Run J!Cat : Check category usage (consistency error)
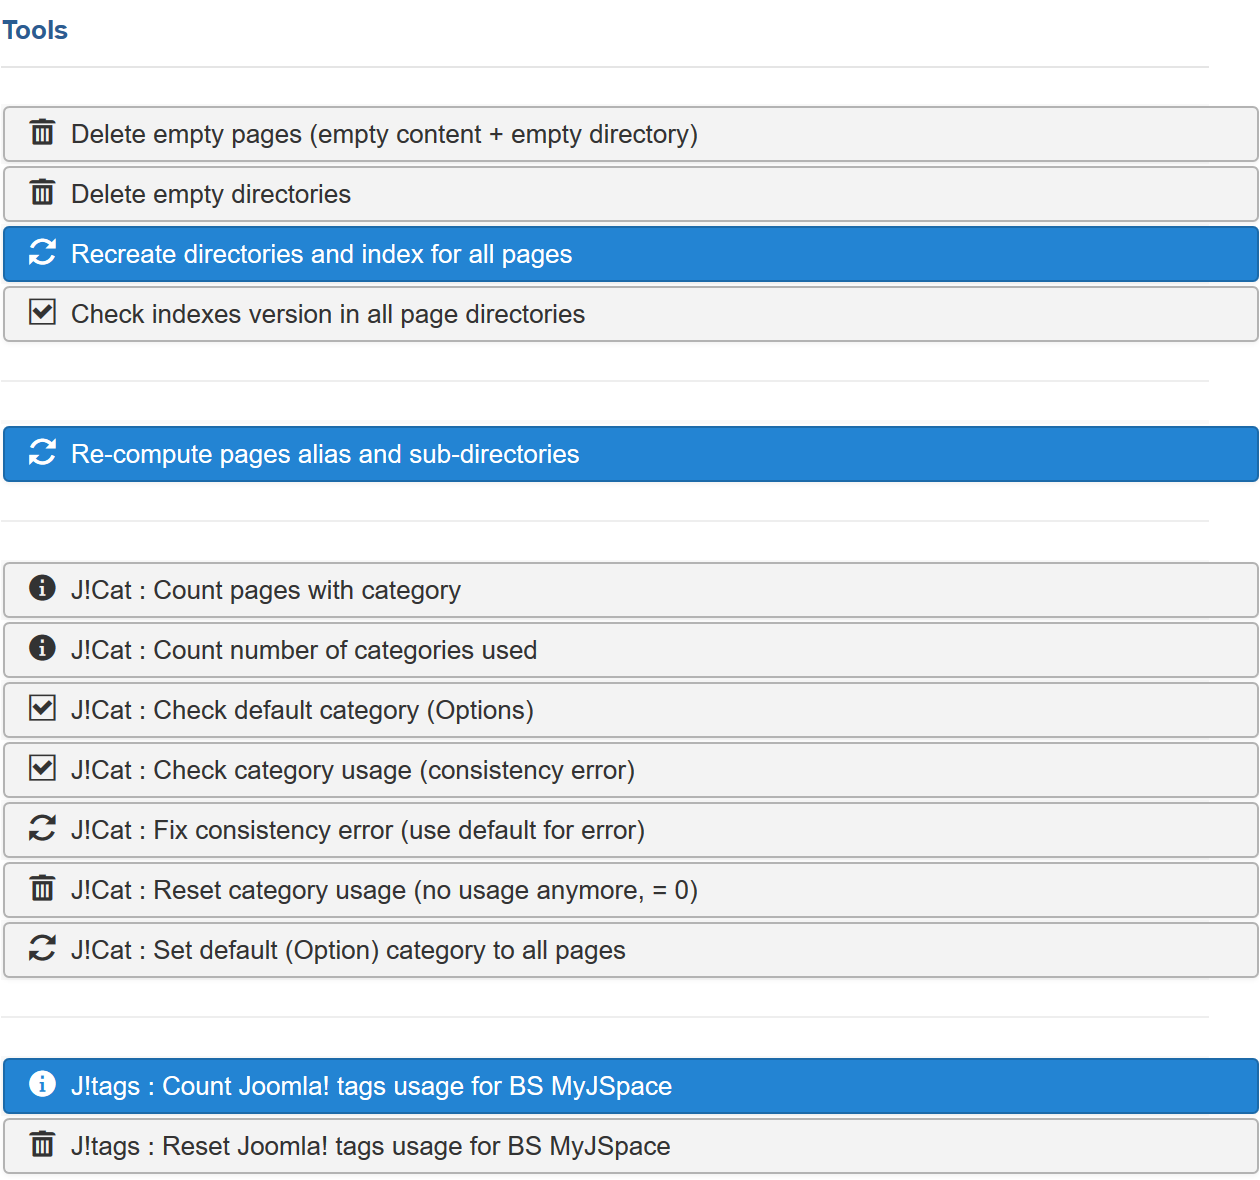This screenshot has width=1260, height=1180. coord(631,770)
